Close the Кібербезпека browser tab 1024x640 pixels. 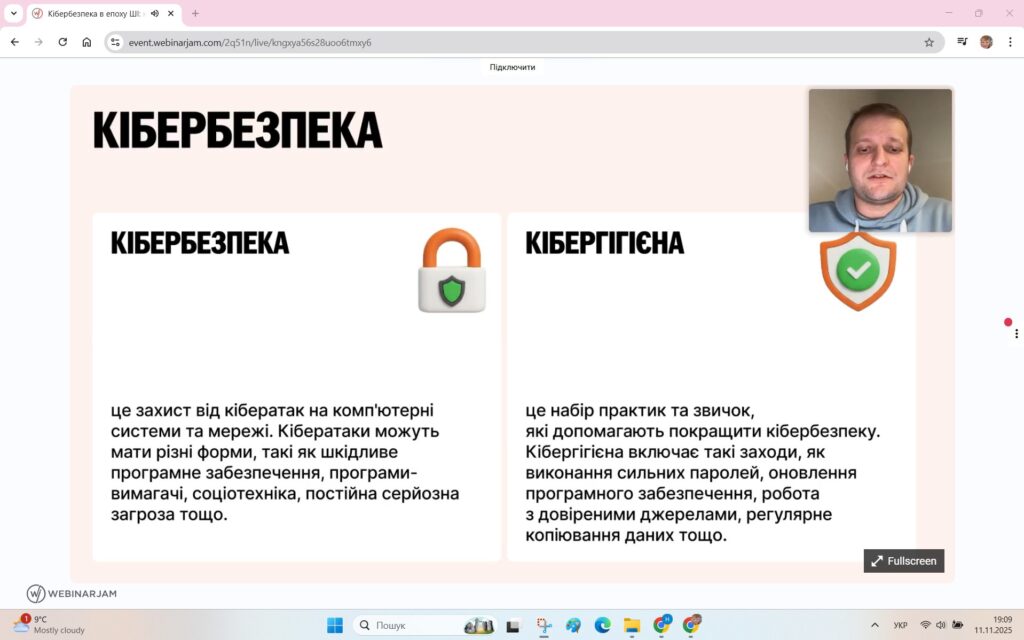click(x=172, y=13)
